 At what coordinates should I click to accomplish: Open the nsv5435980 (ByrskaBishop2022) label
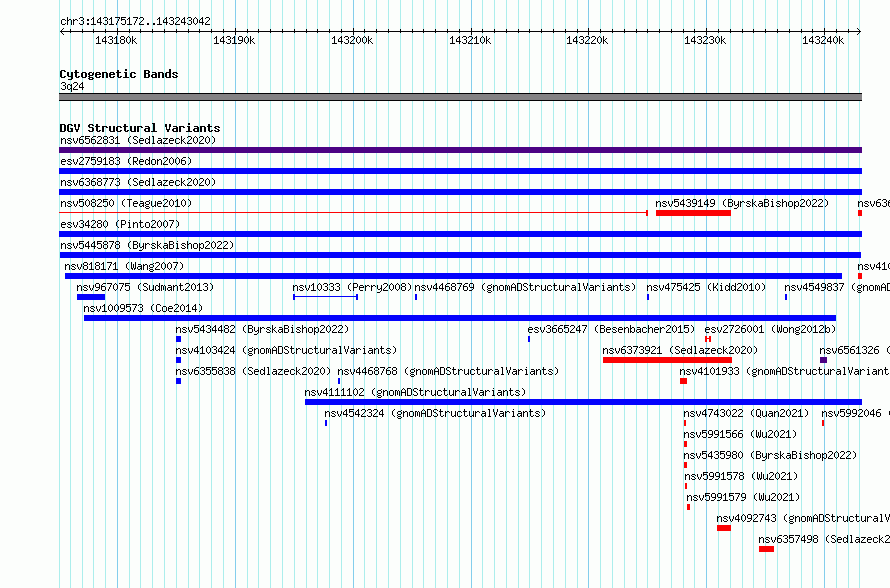[770, 455]
